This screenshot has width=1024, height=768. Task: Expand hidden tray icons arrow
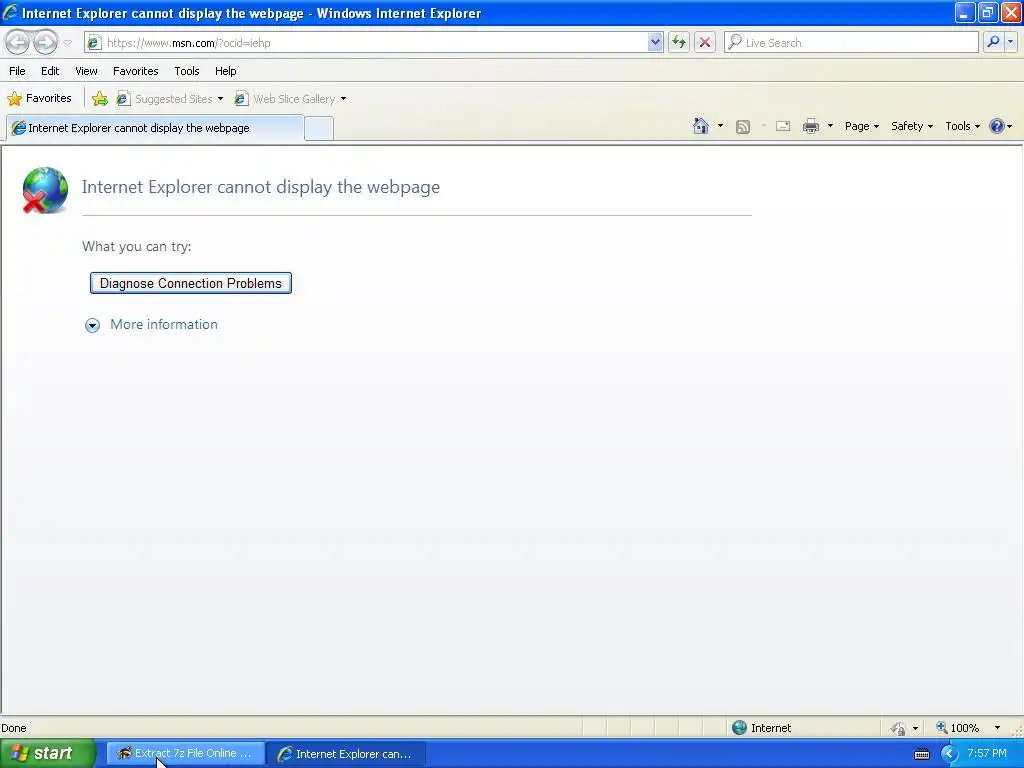click(949, 754)
